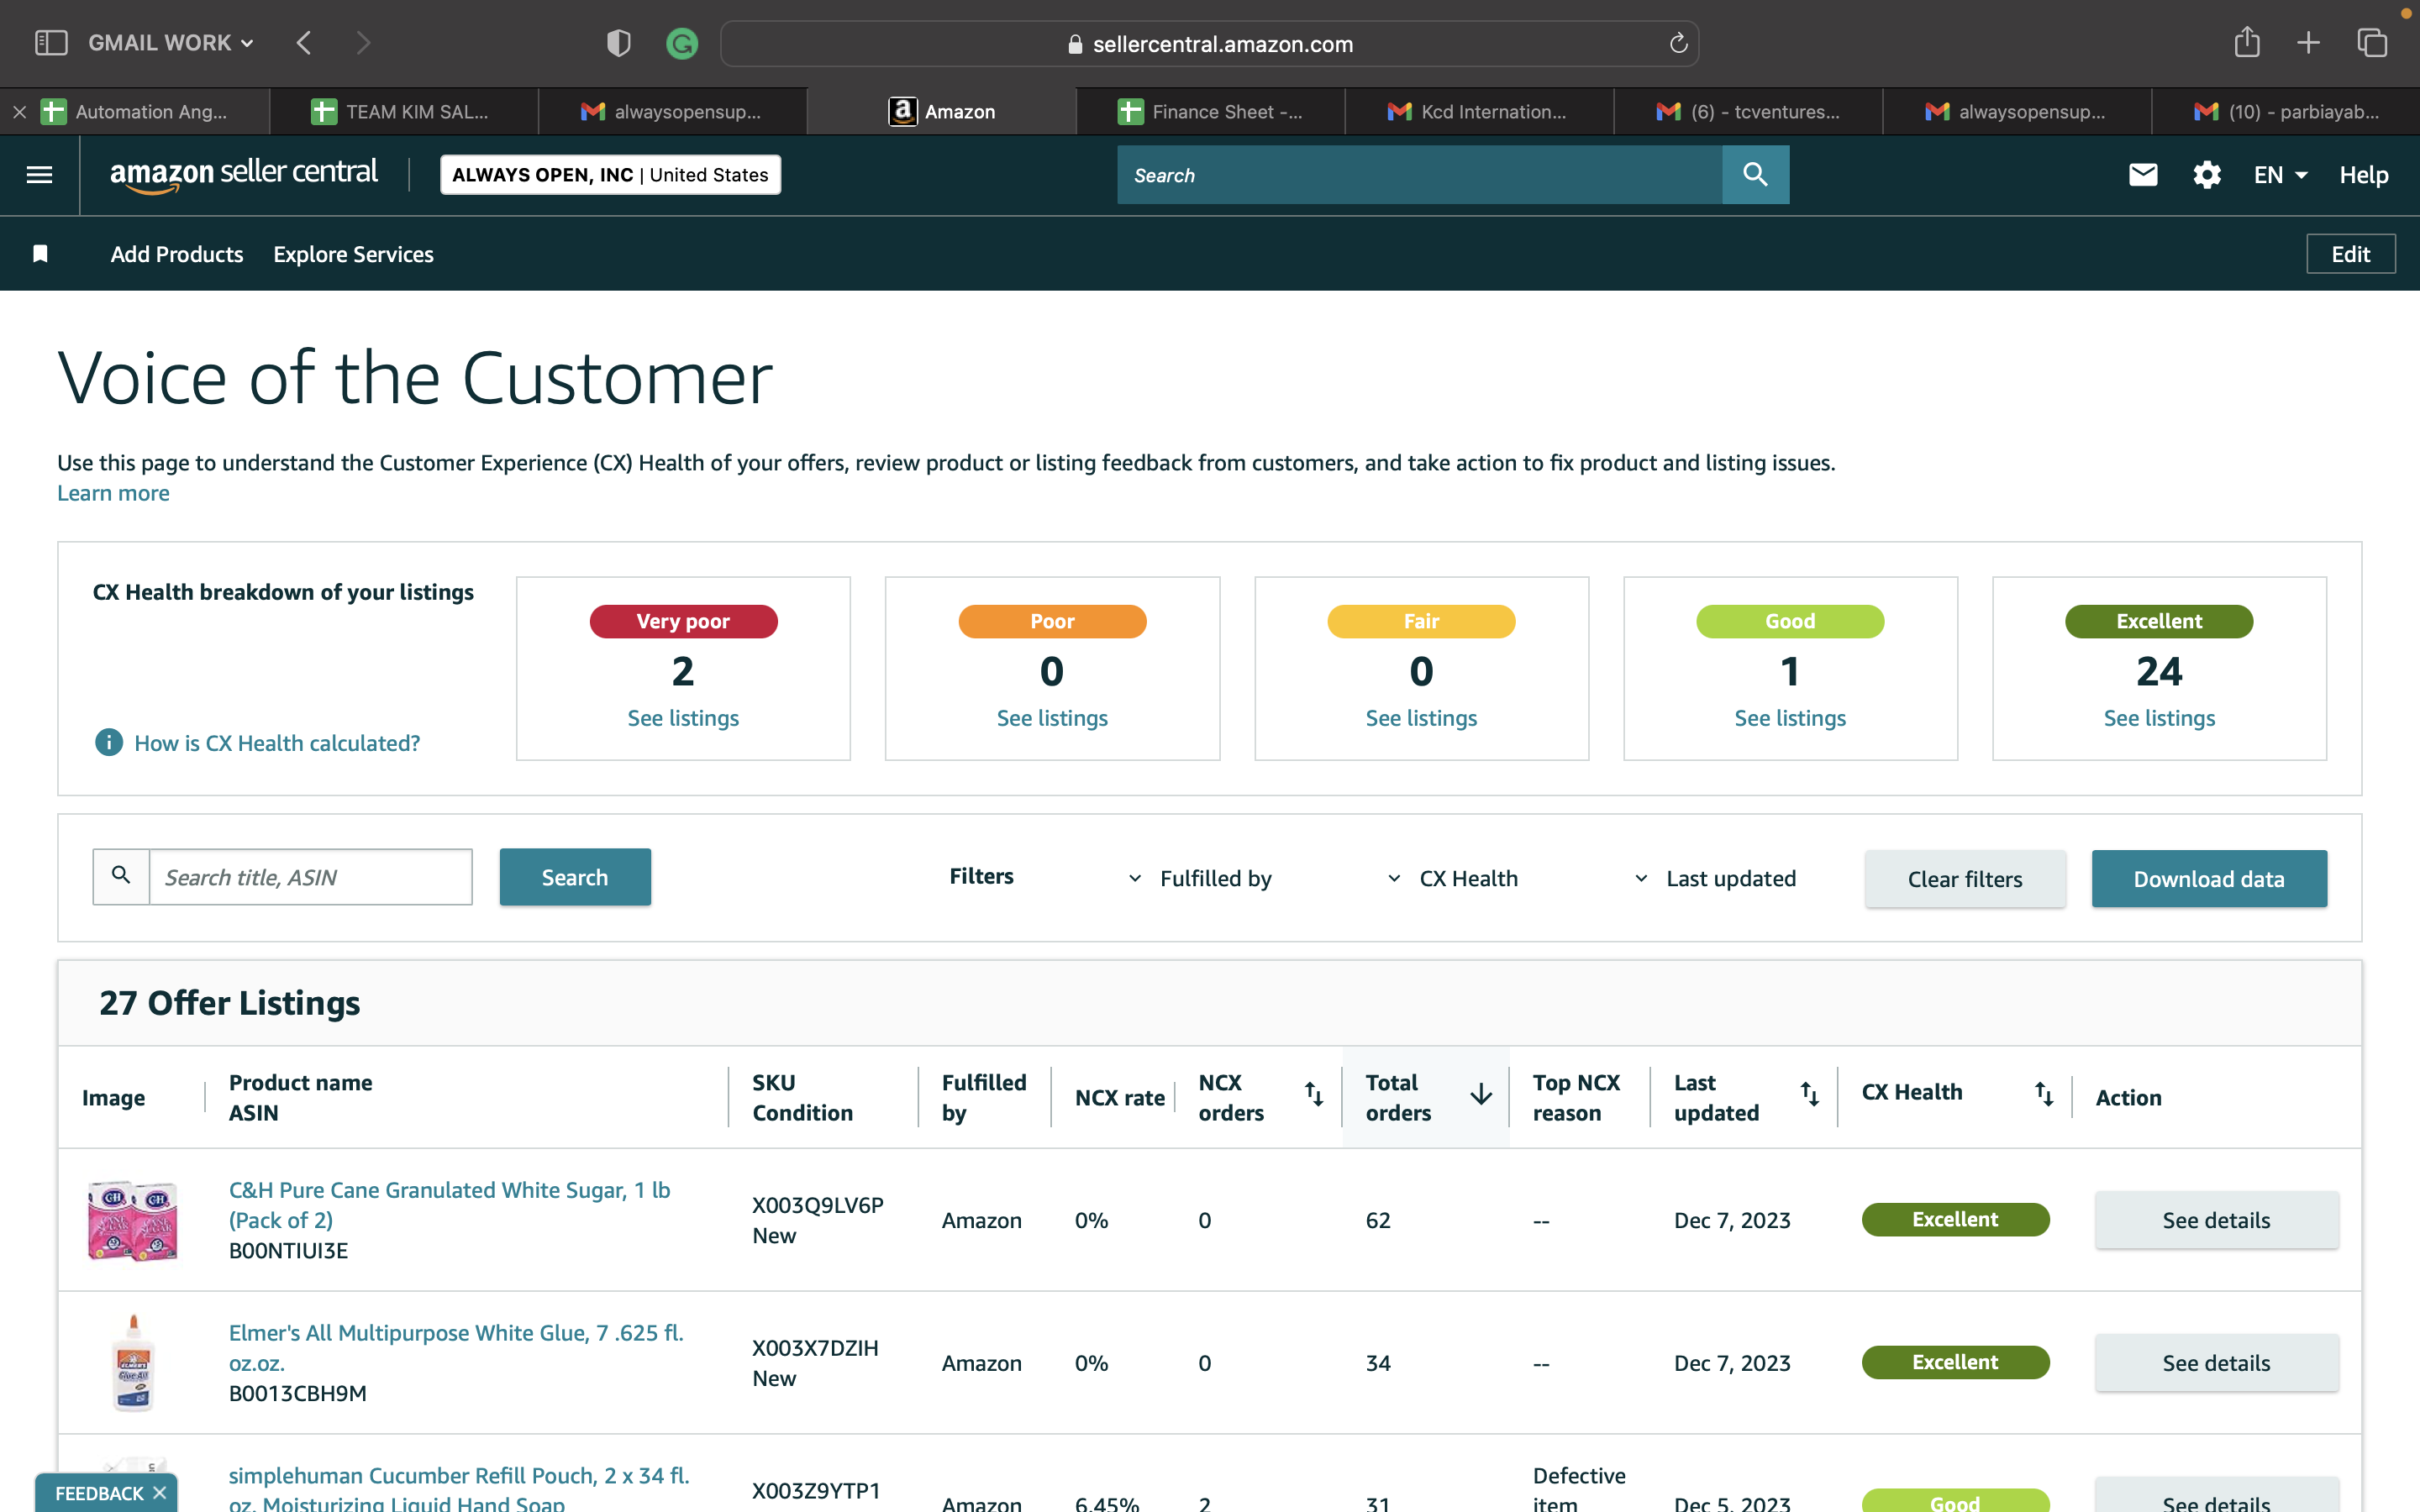Dismiss the FEEDBACK widget with X

[160, 1492]
